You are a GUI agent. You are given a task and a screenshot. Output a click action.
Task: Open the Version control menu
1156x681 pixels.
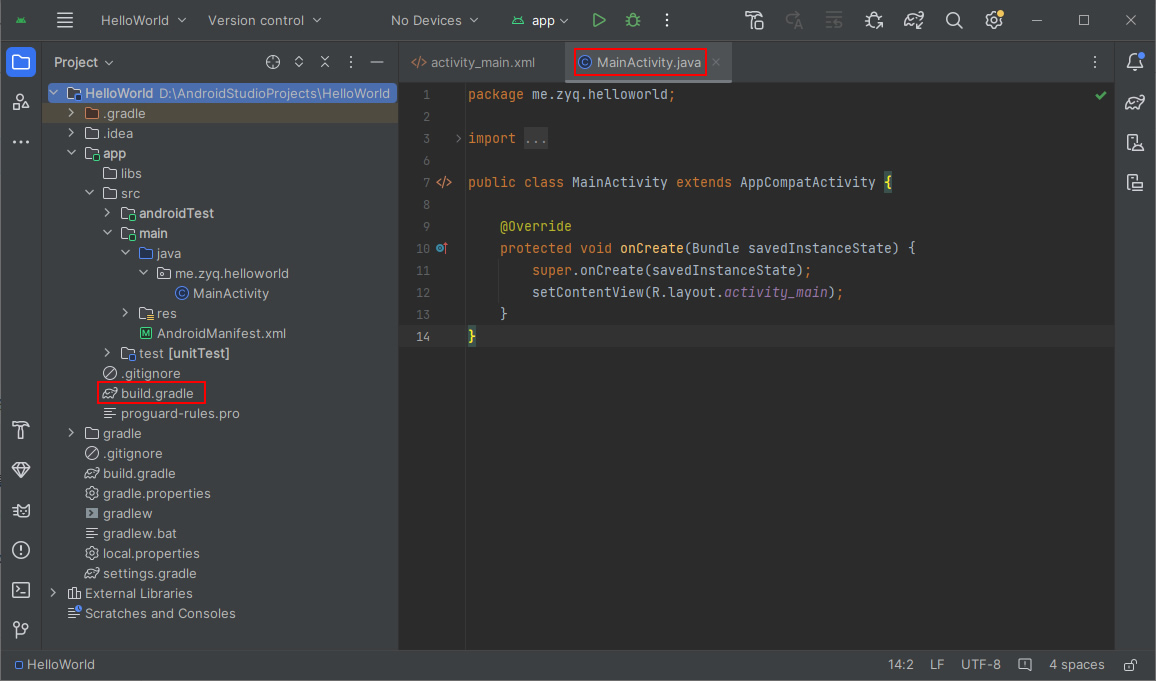click(264, 20)
